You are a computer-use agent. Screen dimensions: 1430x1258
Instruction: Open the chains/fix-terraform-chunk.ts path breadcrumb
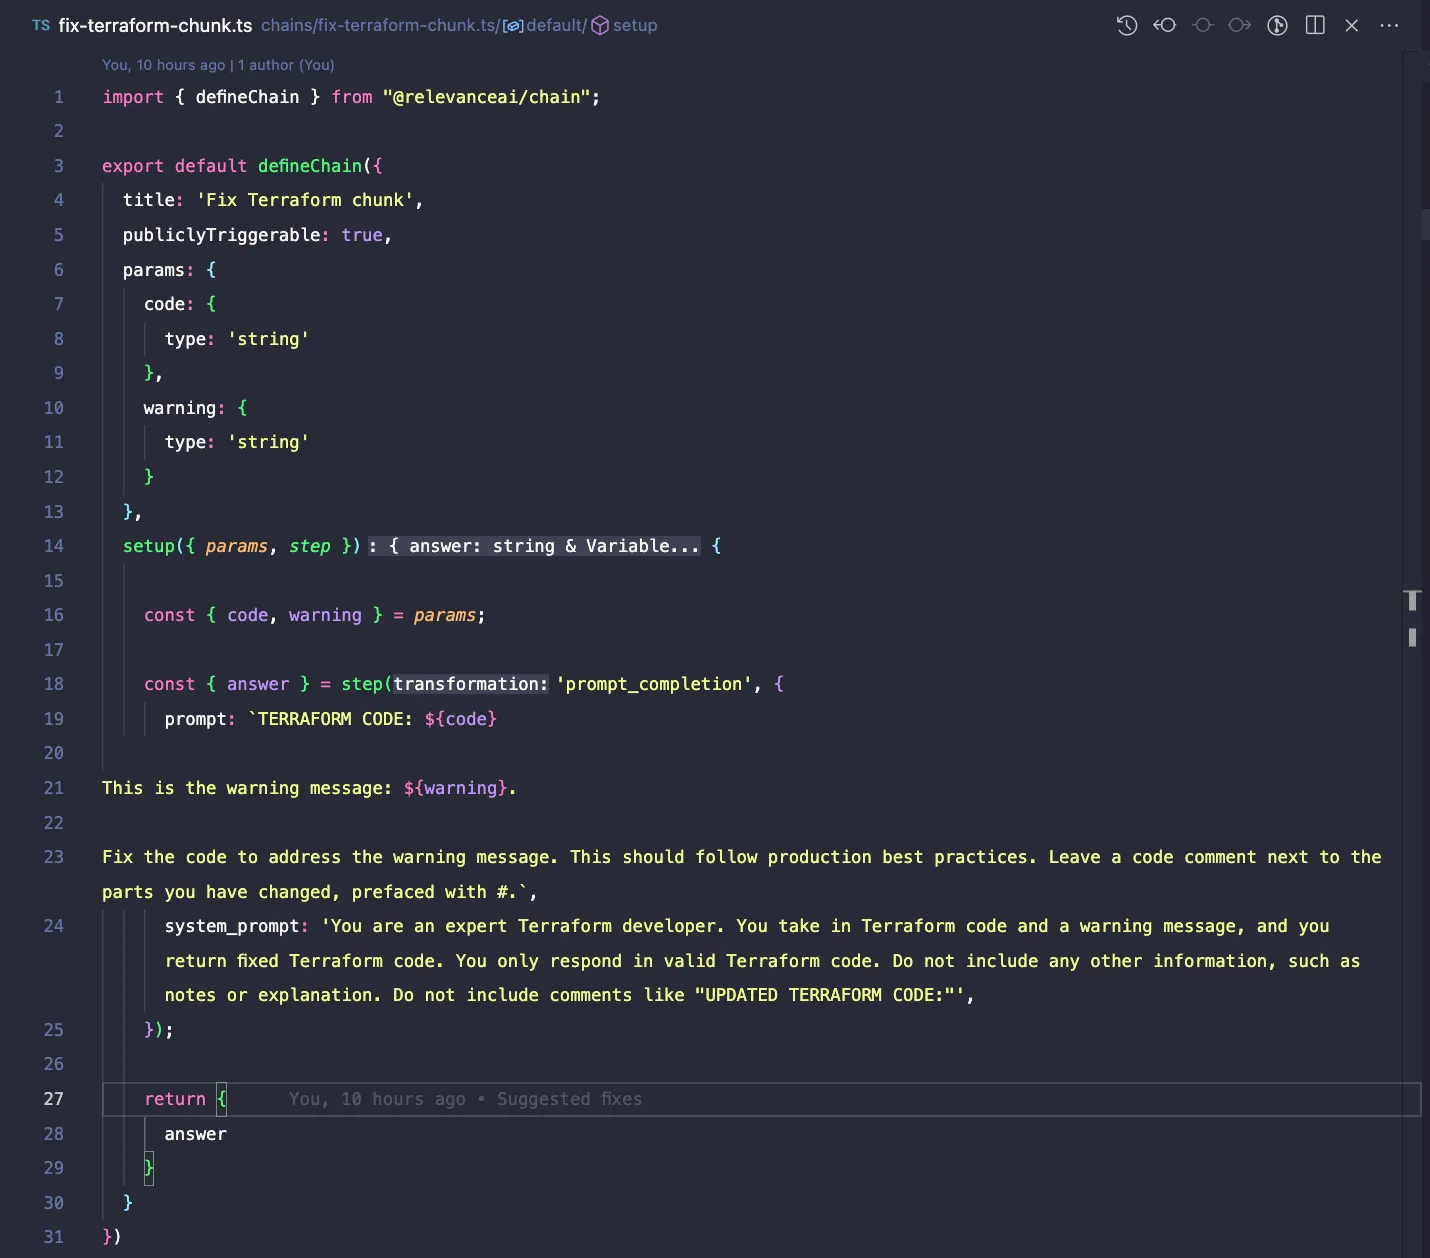coord(380,25)
